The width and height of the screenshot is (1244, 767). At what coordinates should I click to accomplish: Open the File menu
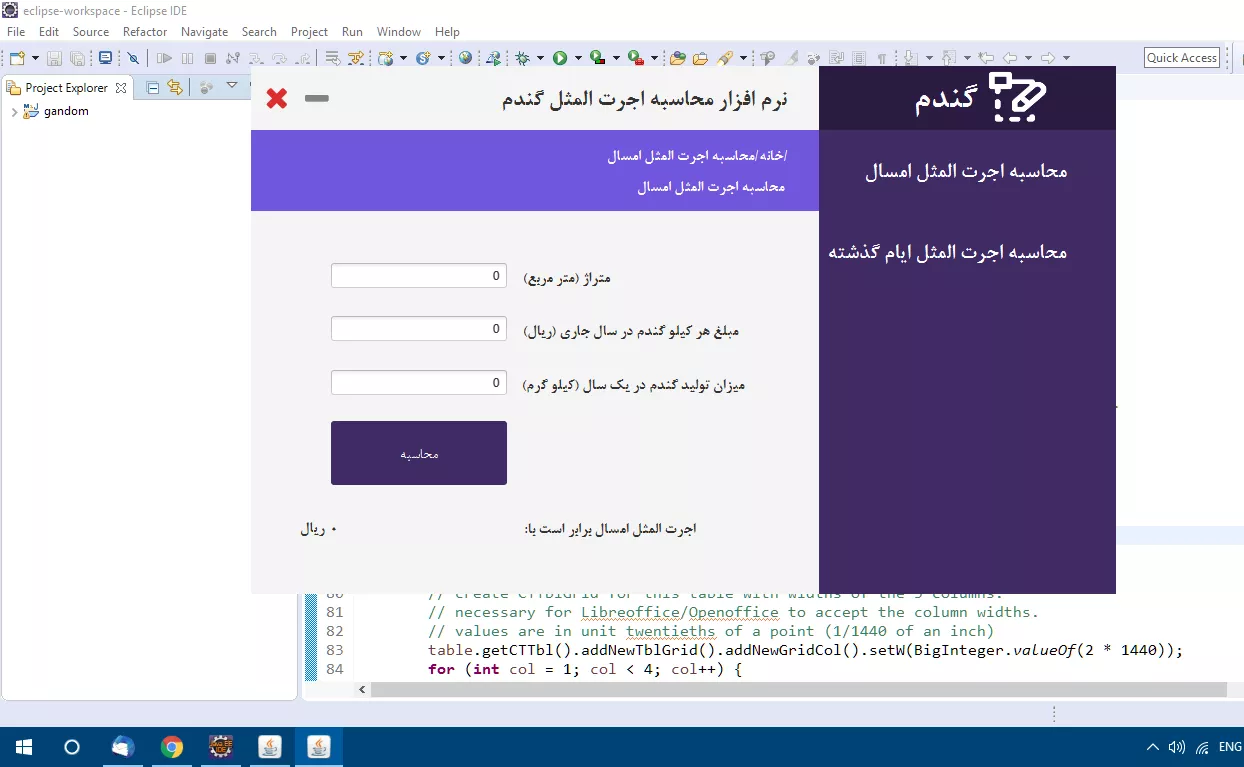[16, 32]
